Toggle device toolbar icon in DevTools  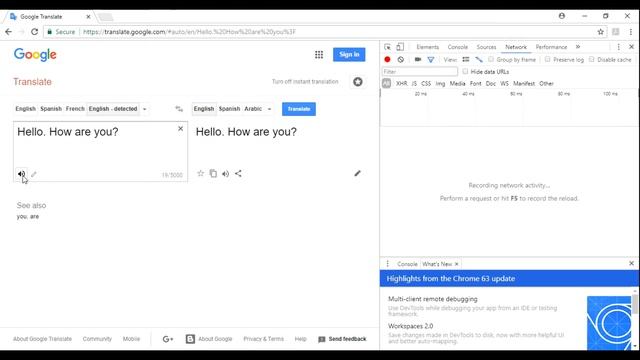click(x=400, y=47)
